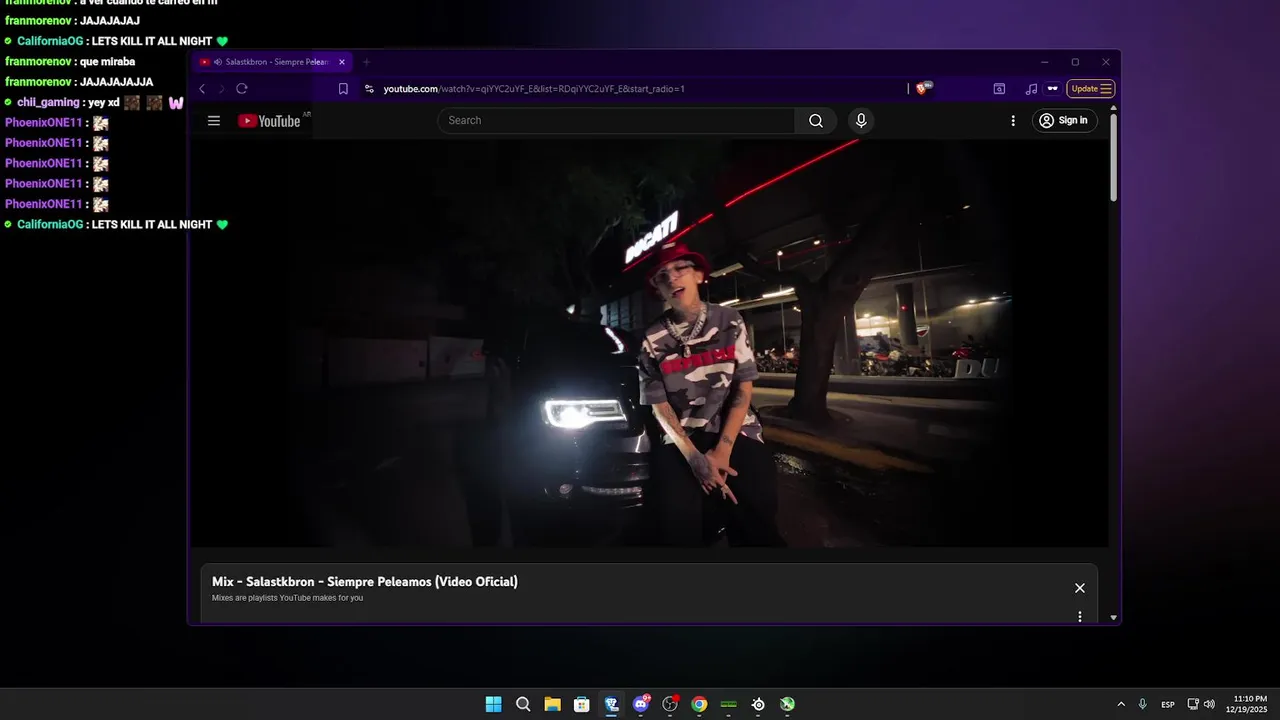Viewport: 1280px width, 720px height.
Task: Open File Explorer from the taskbar
Action: 552,704
